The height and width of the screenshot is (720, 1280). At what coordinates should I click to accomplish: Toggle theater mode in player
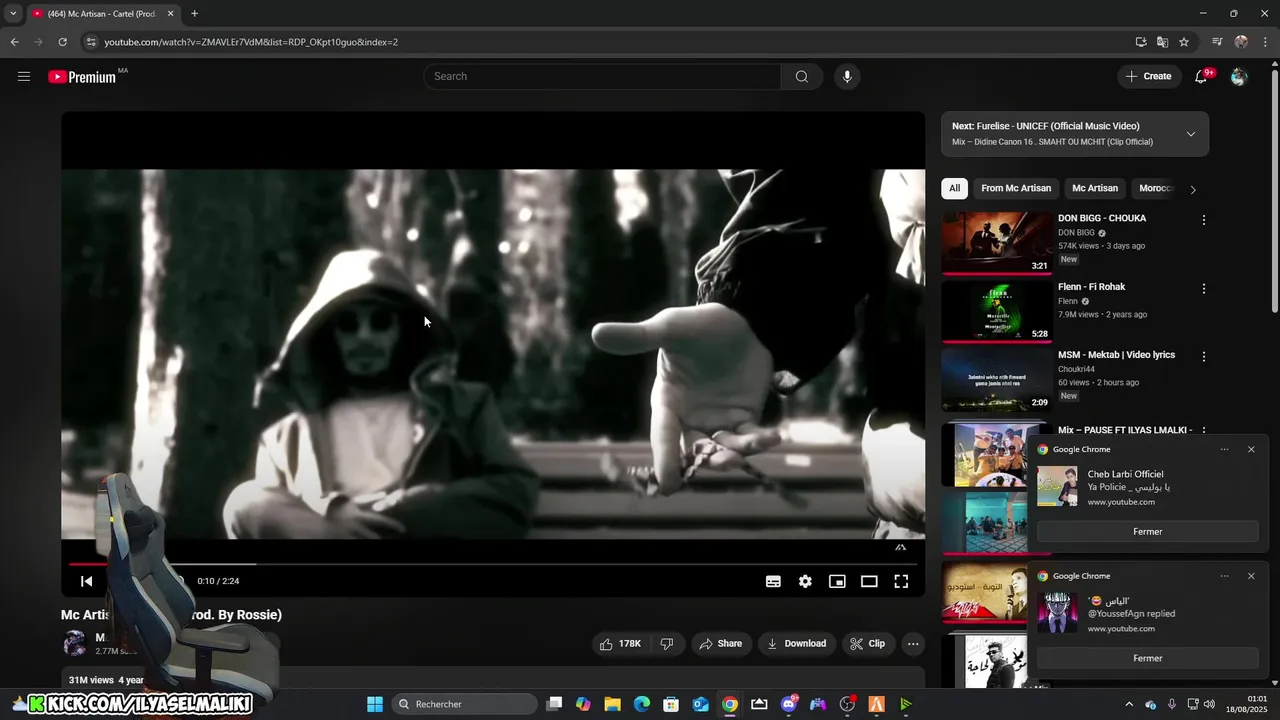869,581
